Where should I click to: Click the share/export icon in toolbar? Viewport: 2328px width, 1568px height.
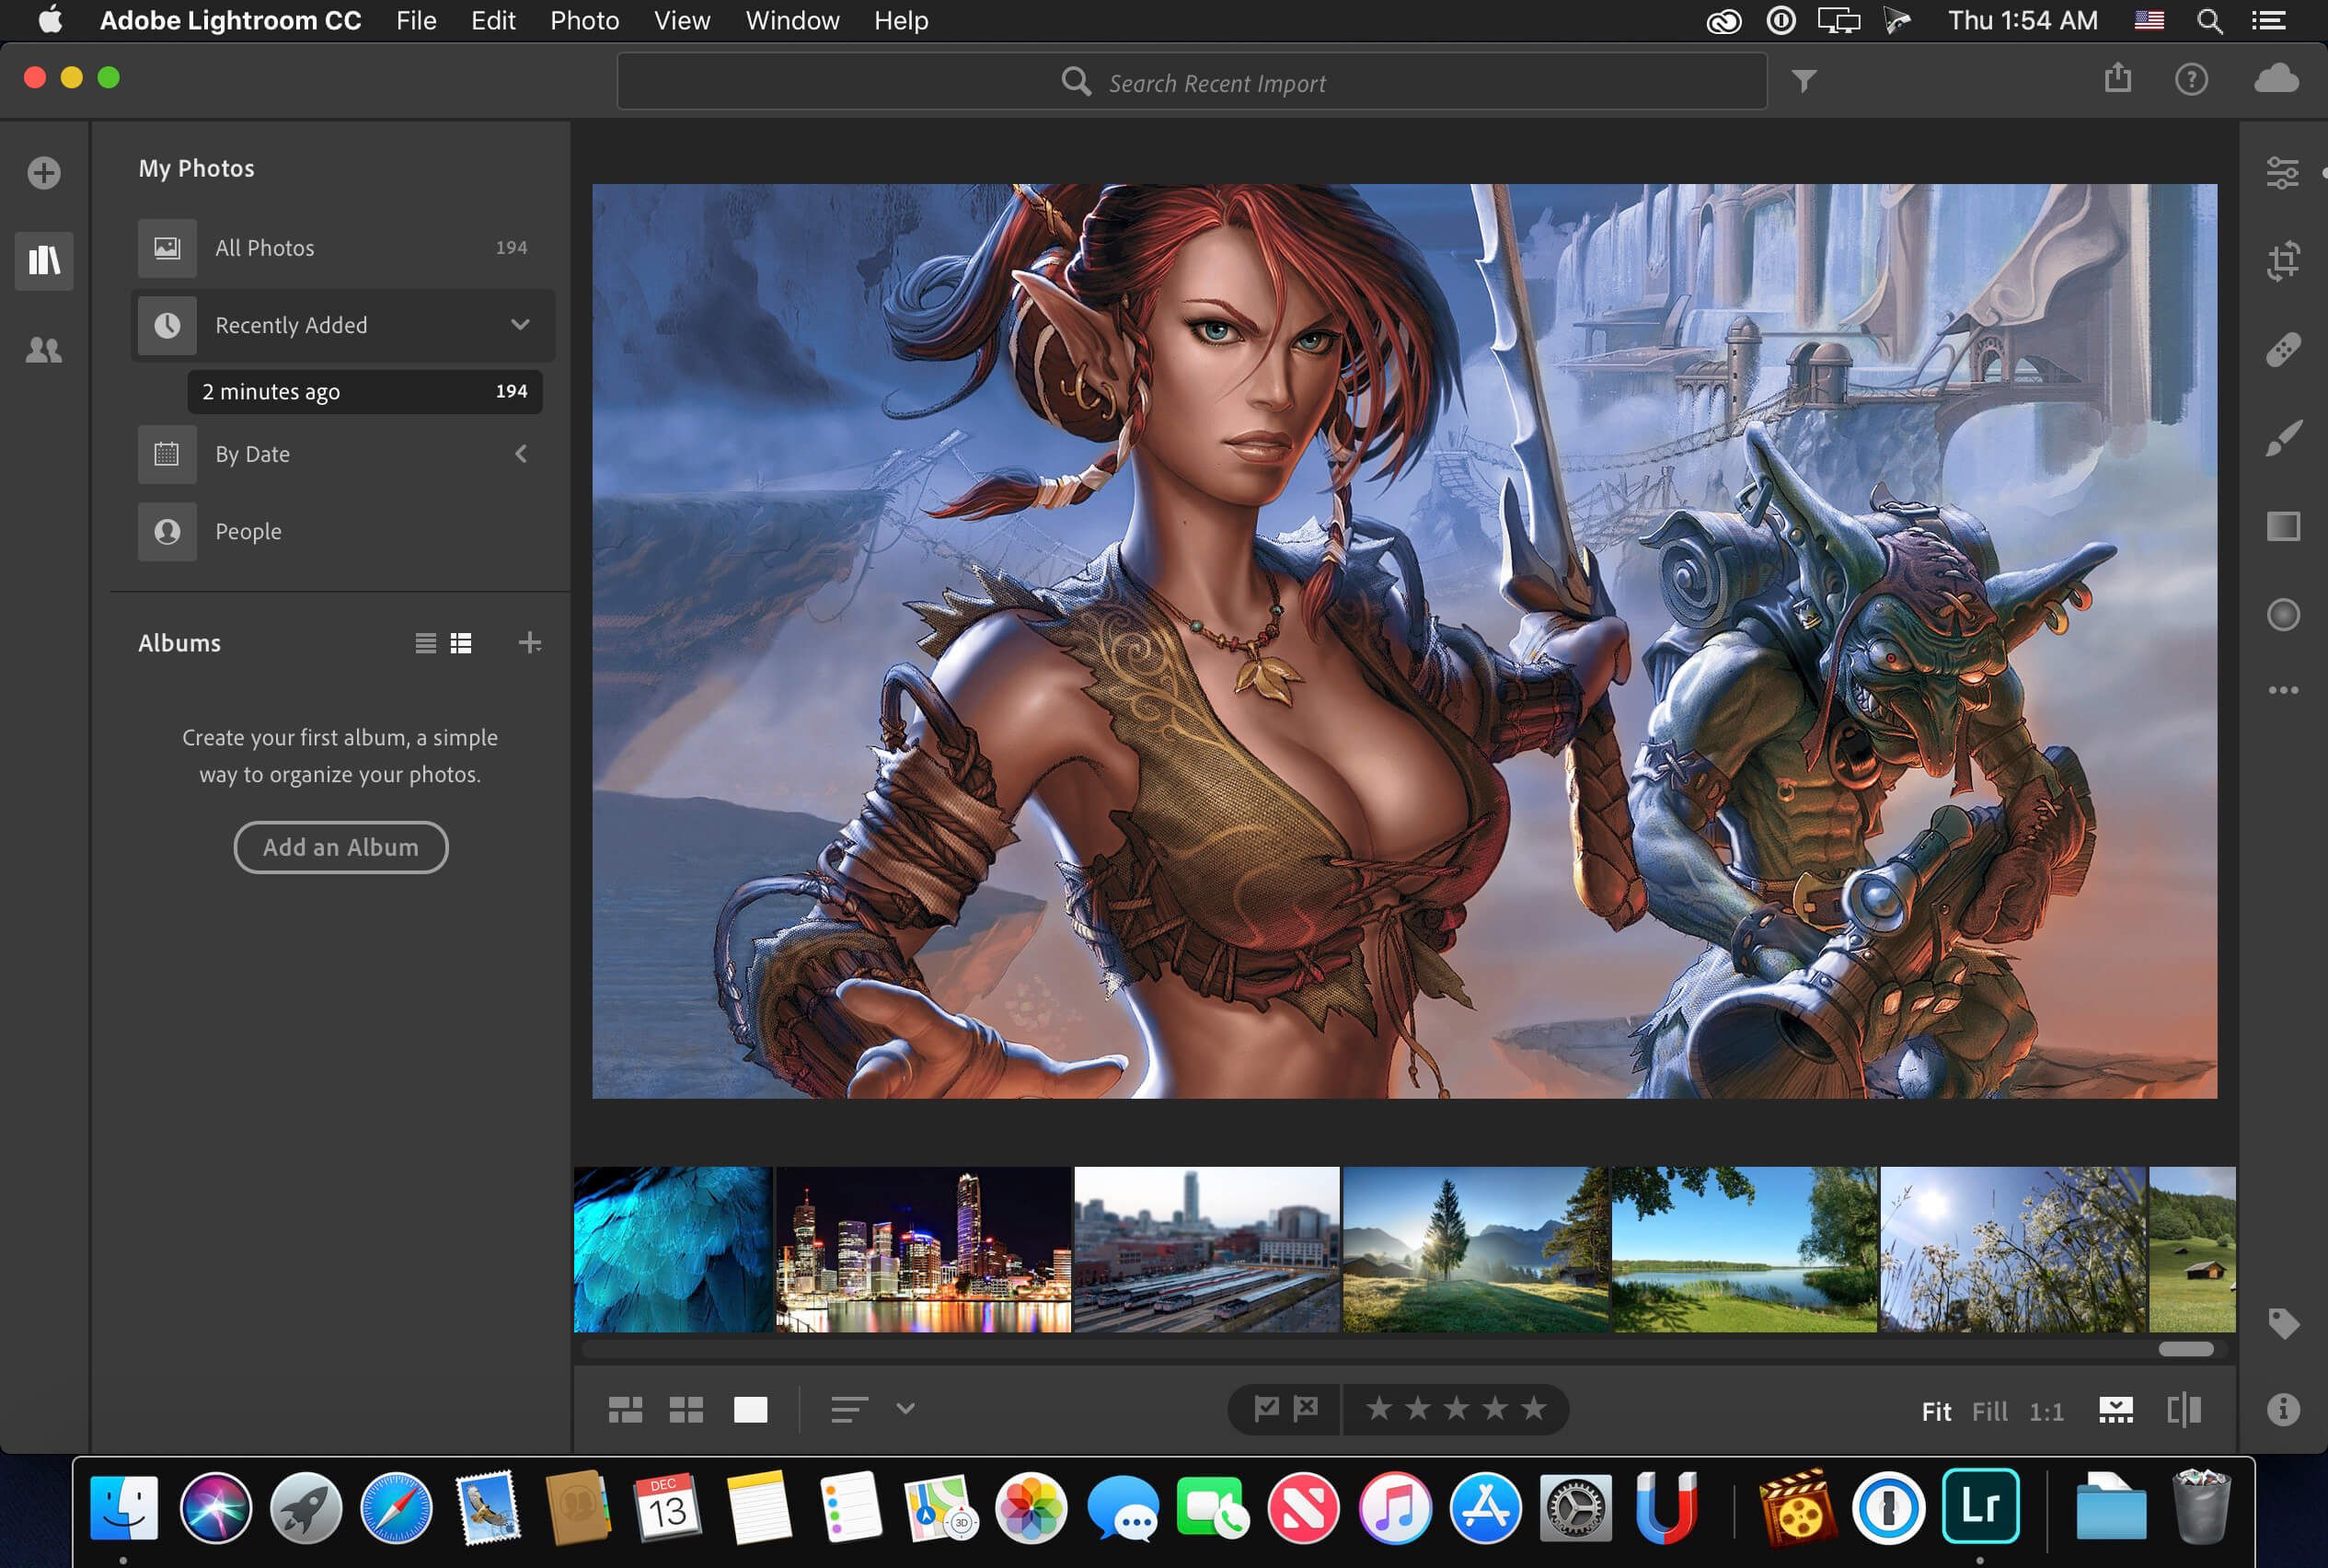(x=2118, y=80)
